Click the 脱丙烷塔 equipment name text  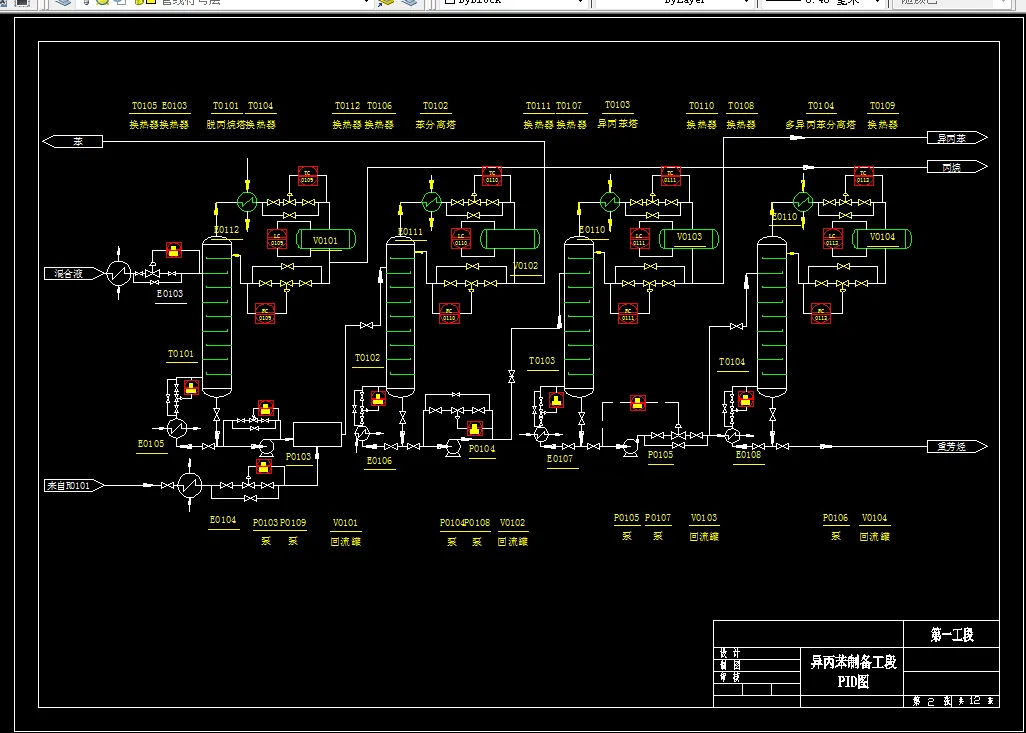(x=226, y=124)
